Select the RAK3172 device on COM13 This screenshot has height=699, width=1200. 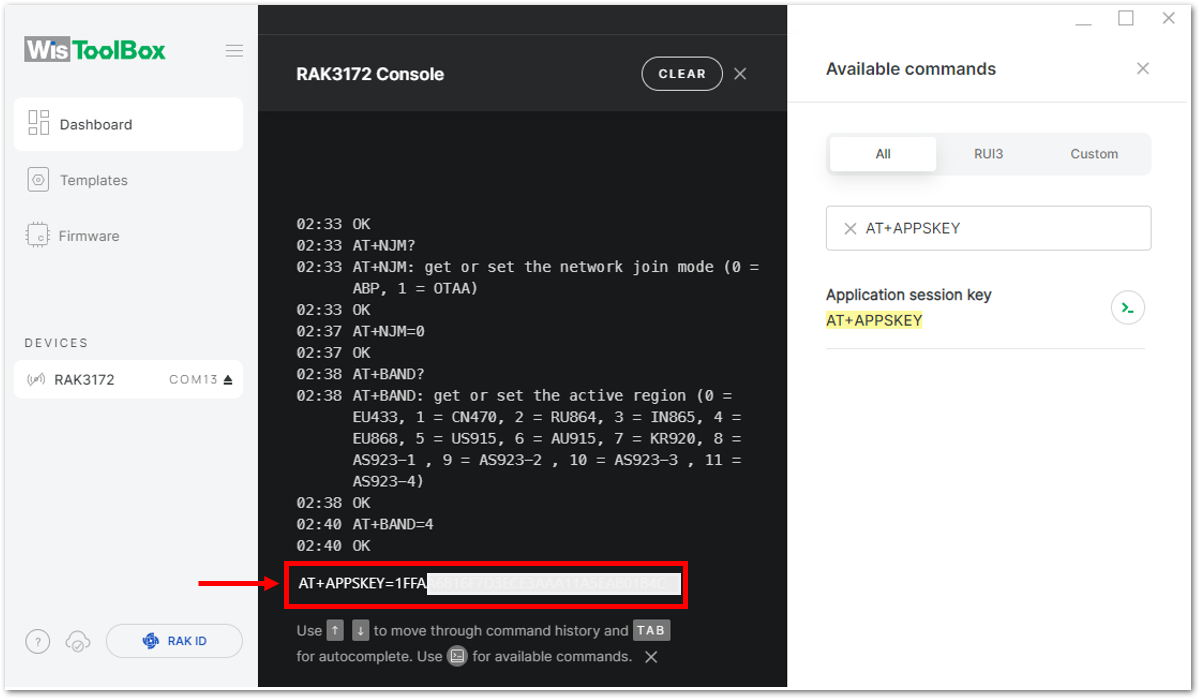pos(128,380)
